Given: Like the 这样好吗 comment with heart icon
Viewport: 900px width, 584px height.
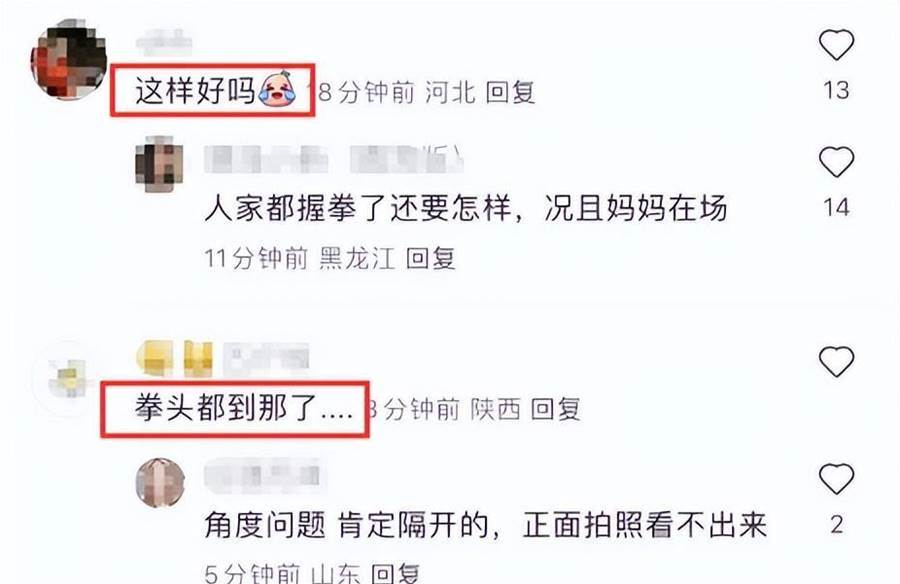Looking at the screenshot, I should pyautogui.click(x=836, y=44).
